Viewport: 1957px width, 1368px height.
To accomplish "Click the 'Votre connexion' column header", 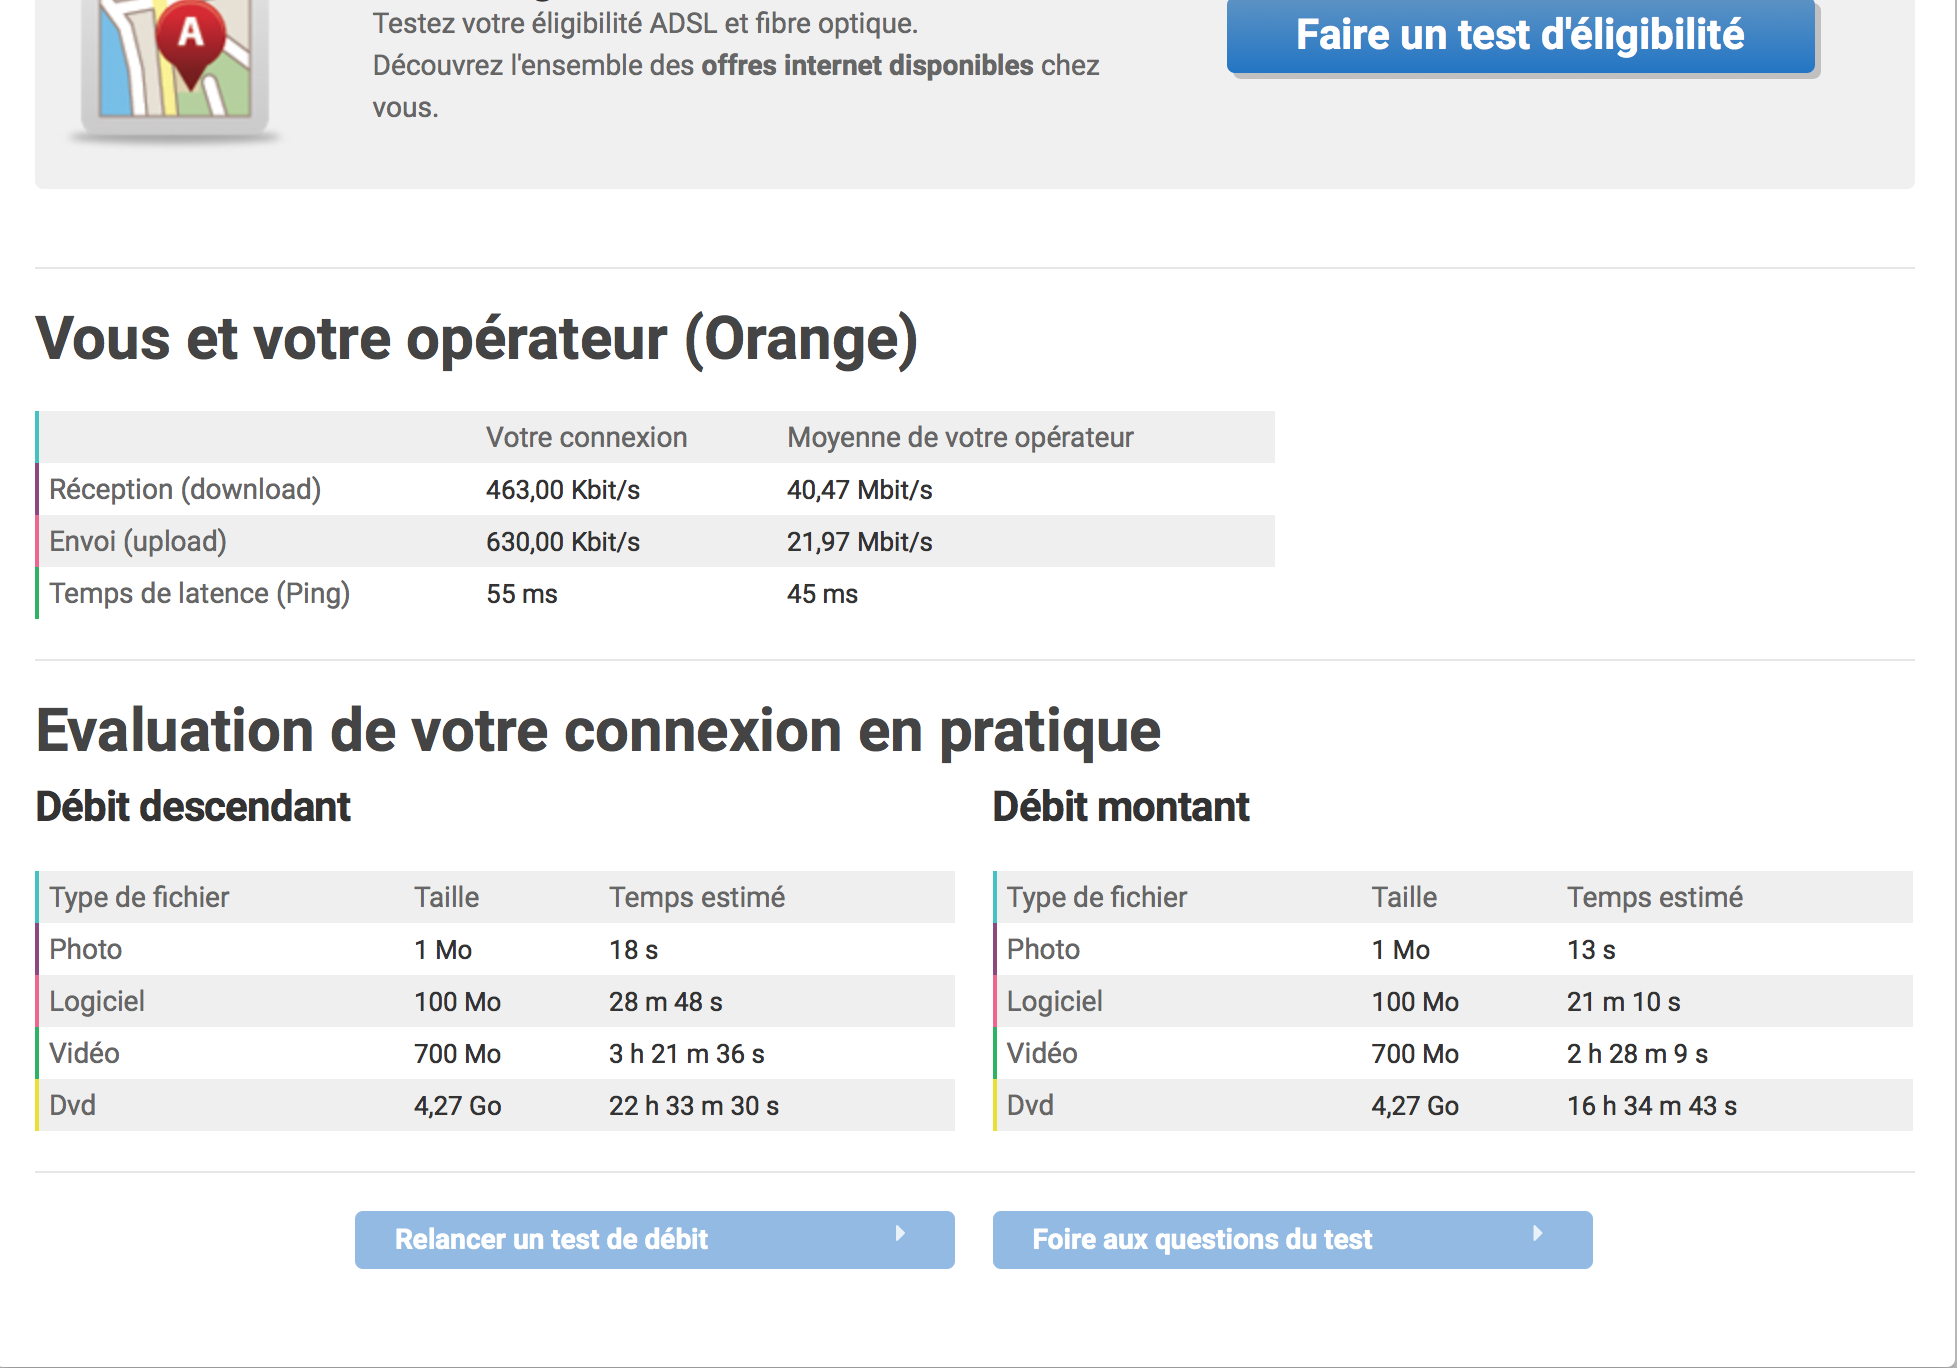I will coord(586,438).
